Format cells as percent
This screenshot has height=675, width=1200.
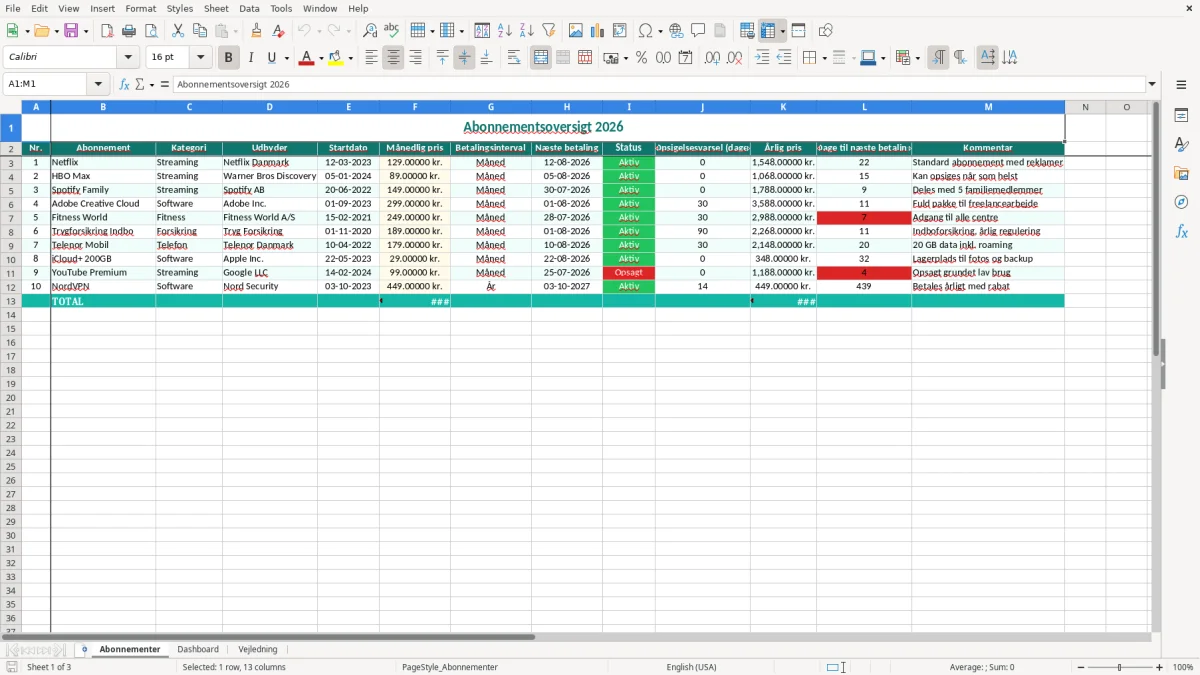(642, 58)
